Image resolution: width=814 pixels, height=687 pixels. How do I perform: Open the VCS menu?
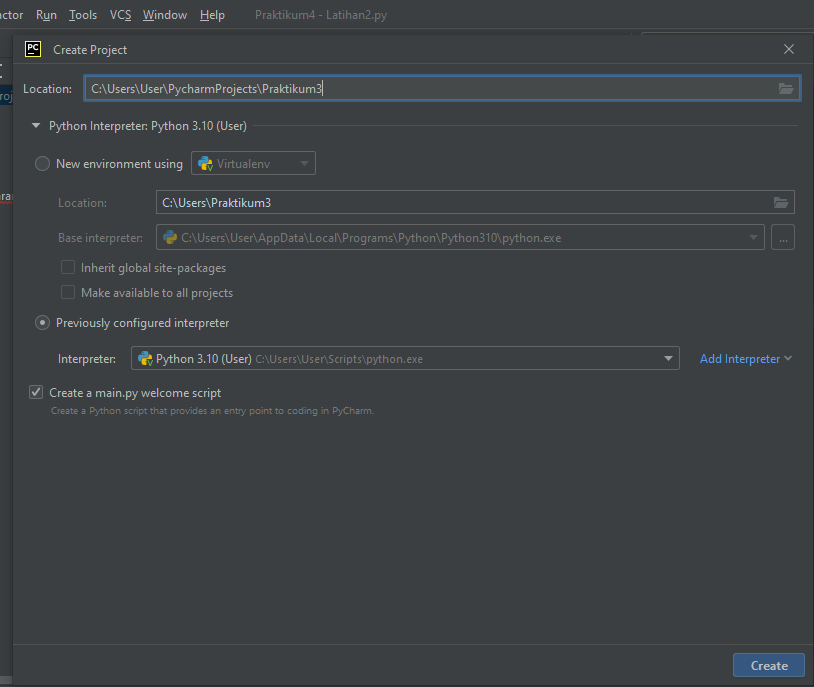tap(120, 14)
